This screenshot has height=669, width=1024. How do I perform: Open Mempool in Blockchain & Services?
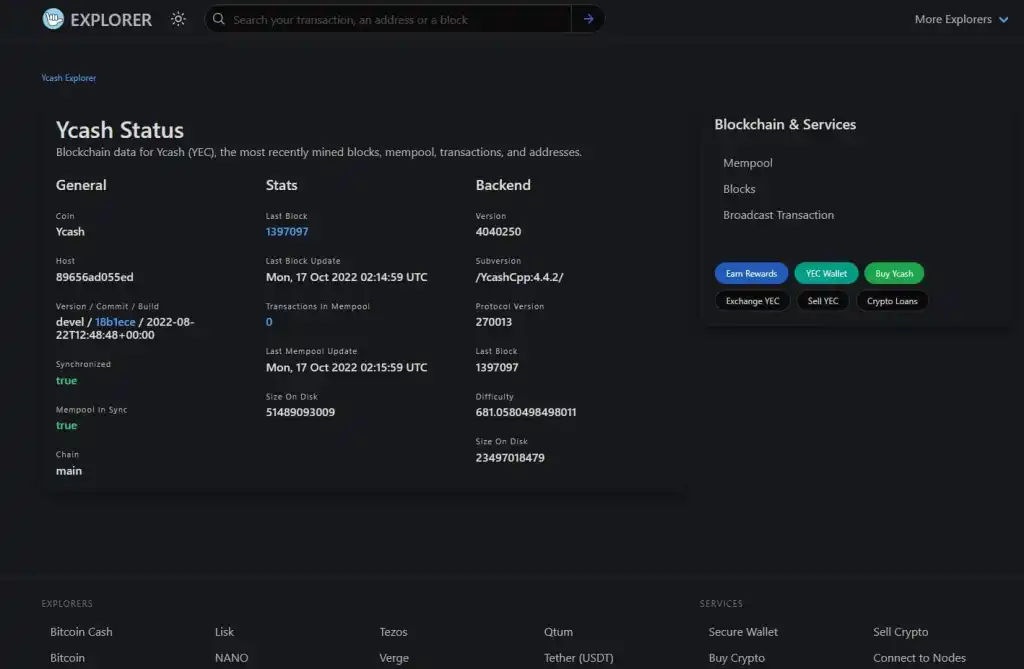(748, 163)
